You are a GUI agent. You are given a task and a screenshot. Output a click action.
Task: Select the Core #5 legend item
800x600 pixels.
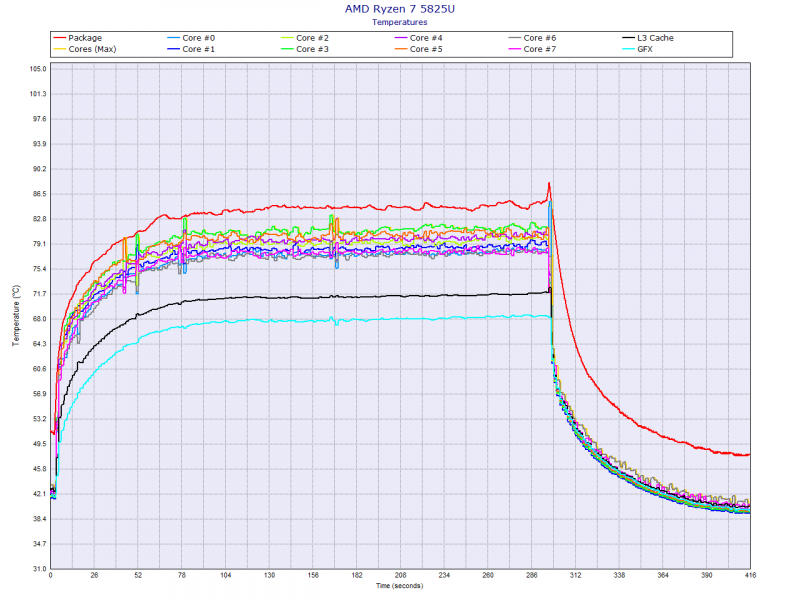427,49
